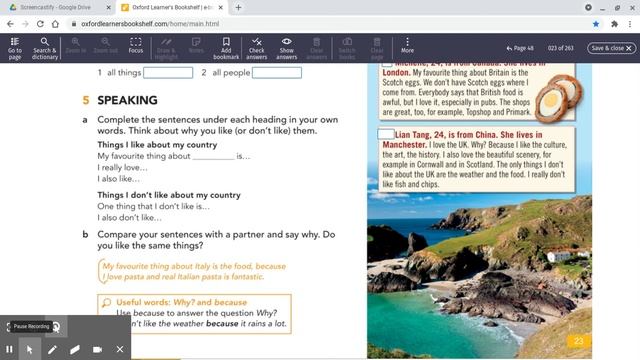Viewport: 640px width, 360px height.
Task: Click the Zoom in tool
Action: point(76,45)
